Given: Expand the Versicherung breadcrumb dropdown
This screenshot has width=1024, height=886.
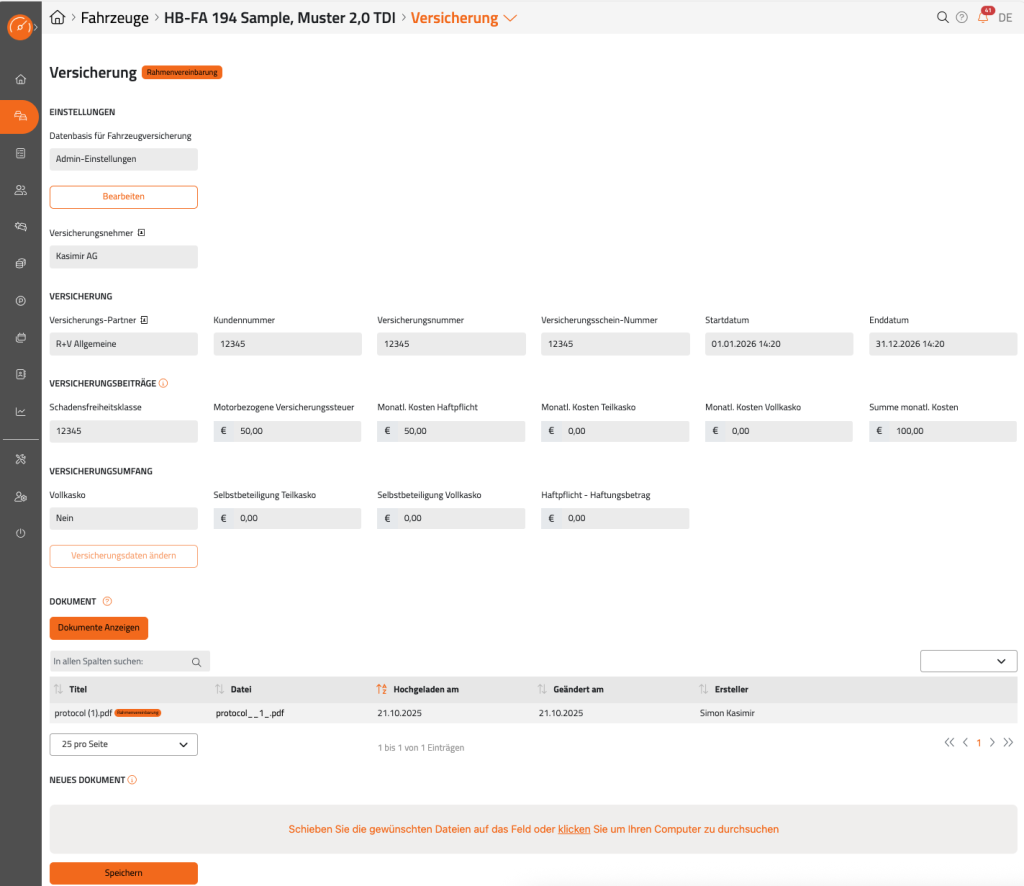Looking at the screenshot, I should click(x=510, y=18).
